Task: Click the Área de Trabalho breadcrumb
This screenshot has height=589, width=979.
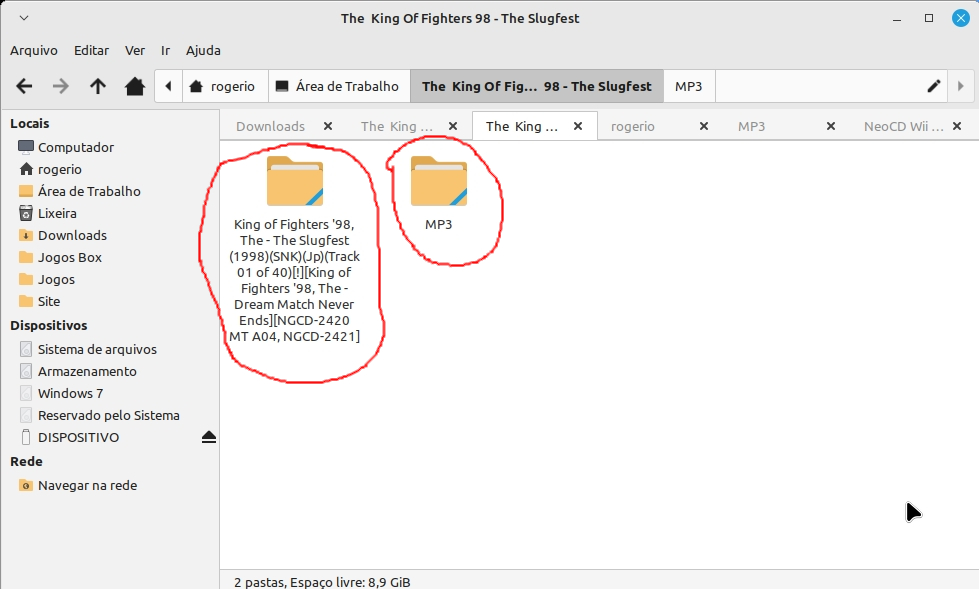Action: (x=337, y=86)
